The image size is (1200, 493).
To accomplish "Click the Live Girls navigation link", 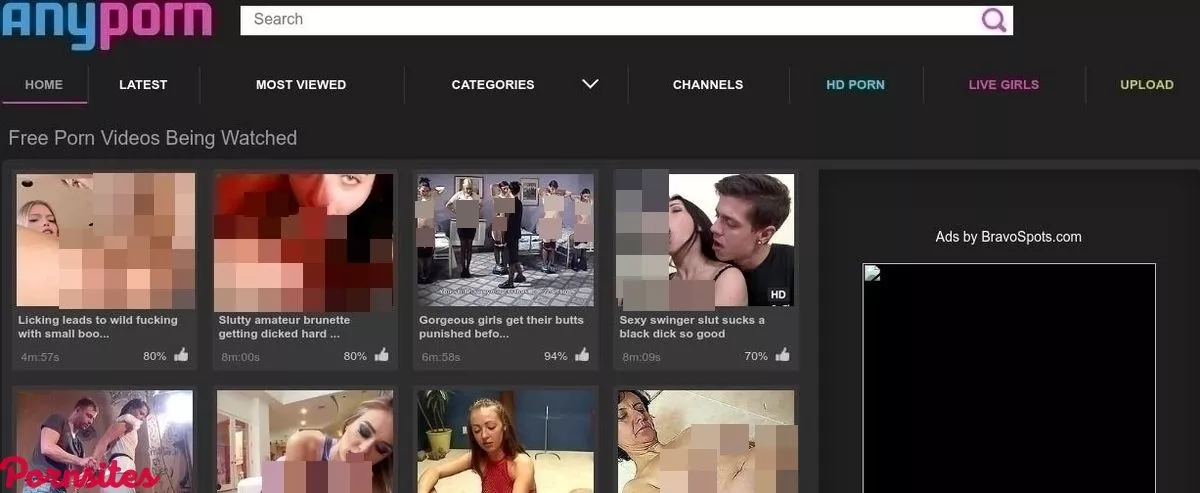I will (x=1003, y=85).
